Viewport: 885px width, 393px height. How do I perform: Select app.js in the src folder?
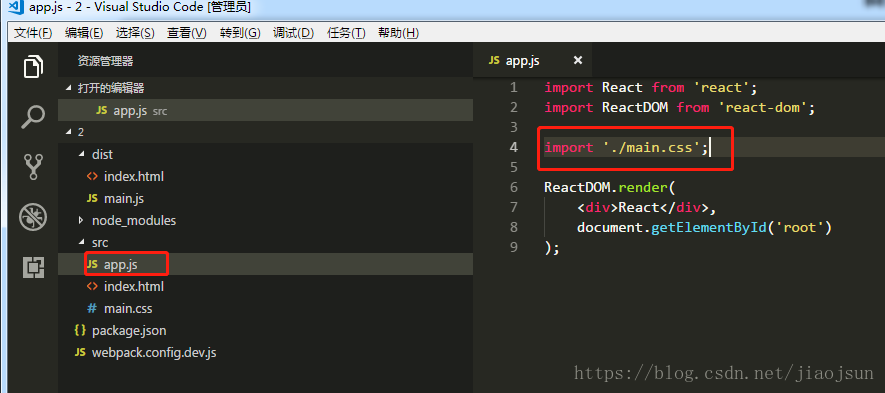265,264
